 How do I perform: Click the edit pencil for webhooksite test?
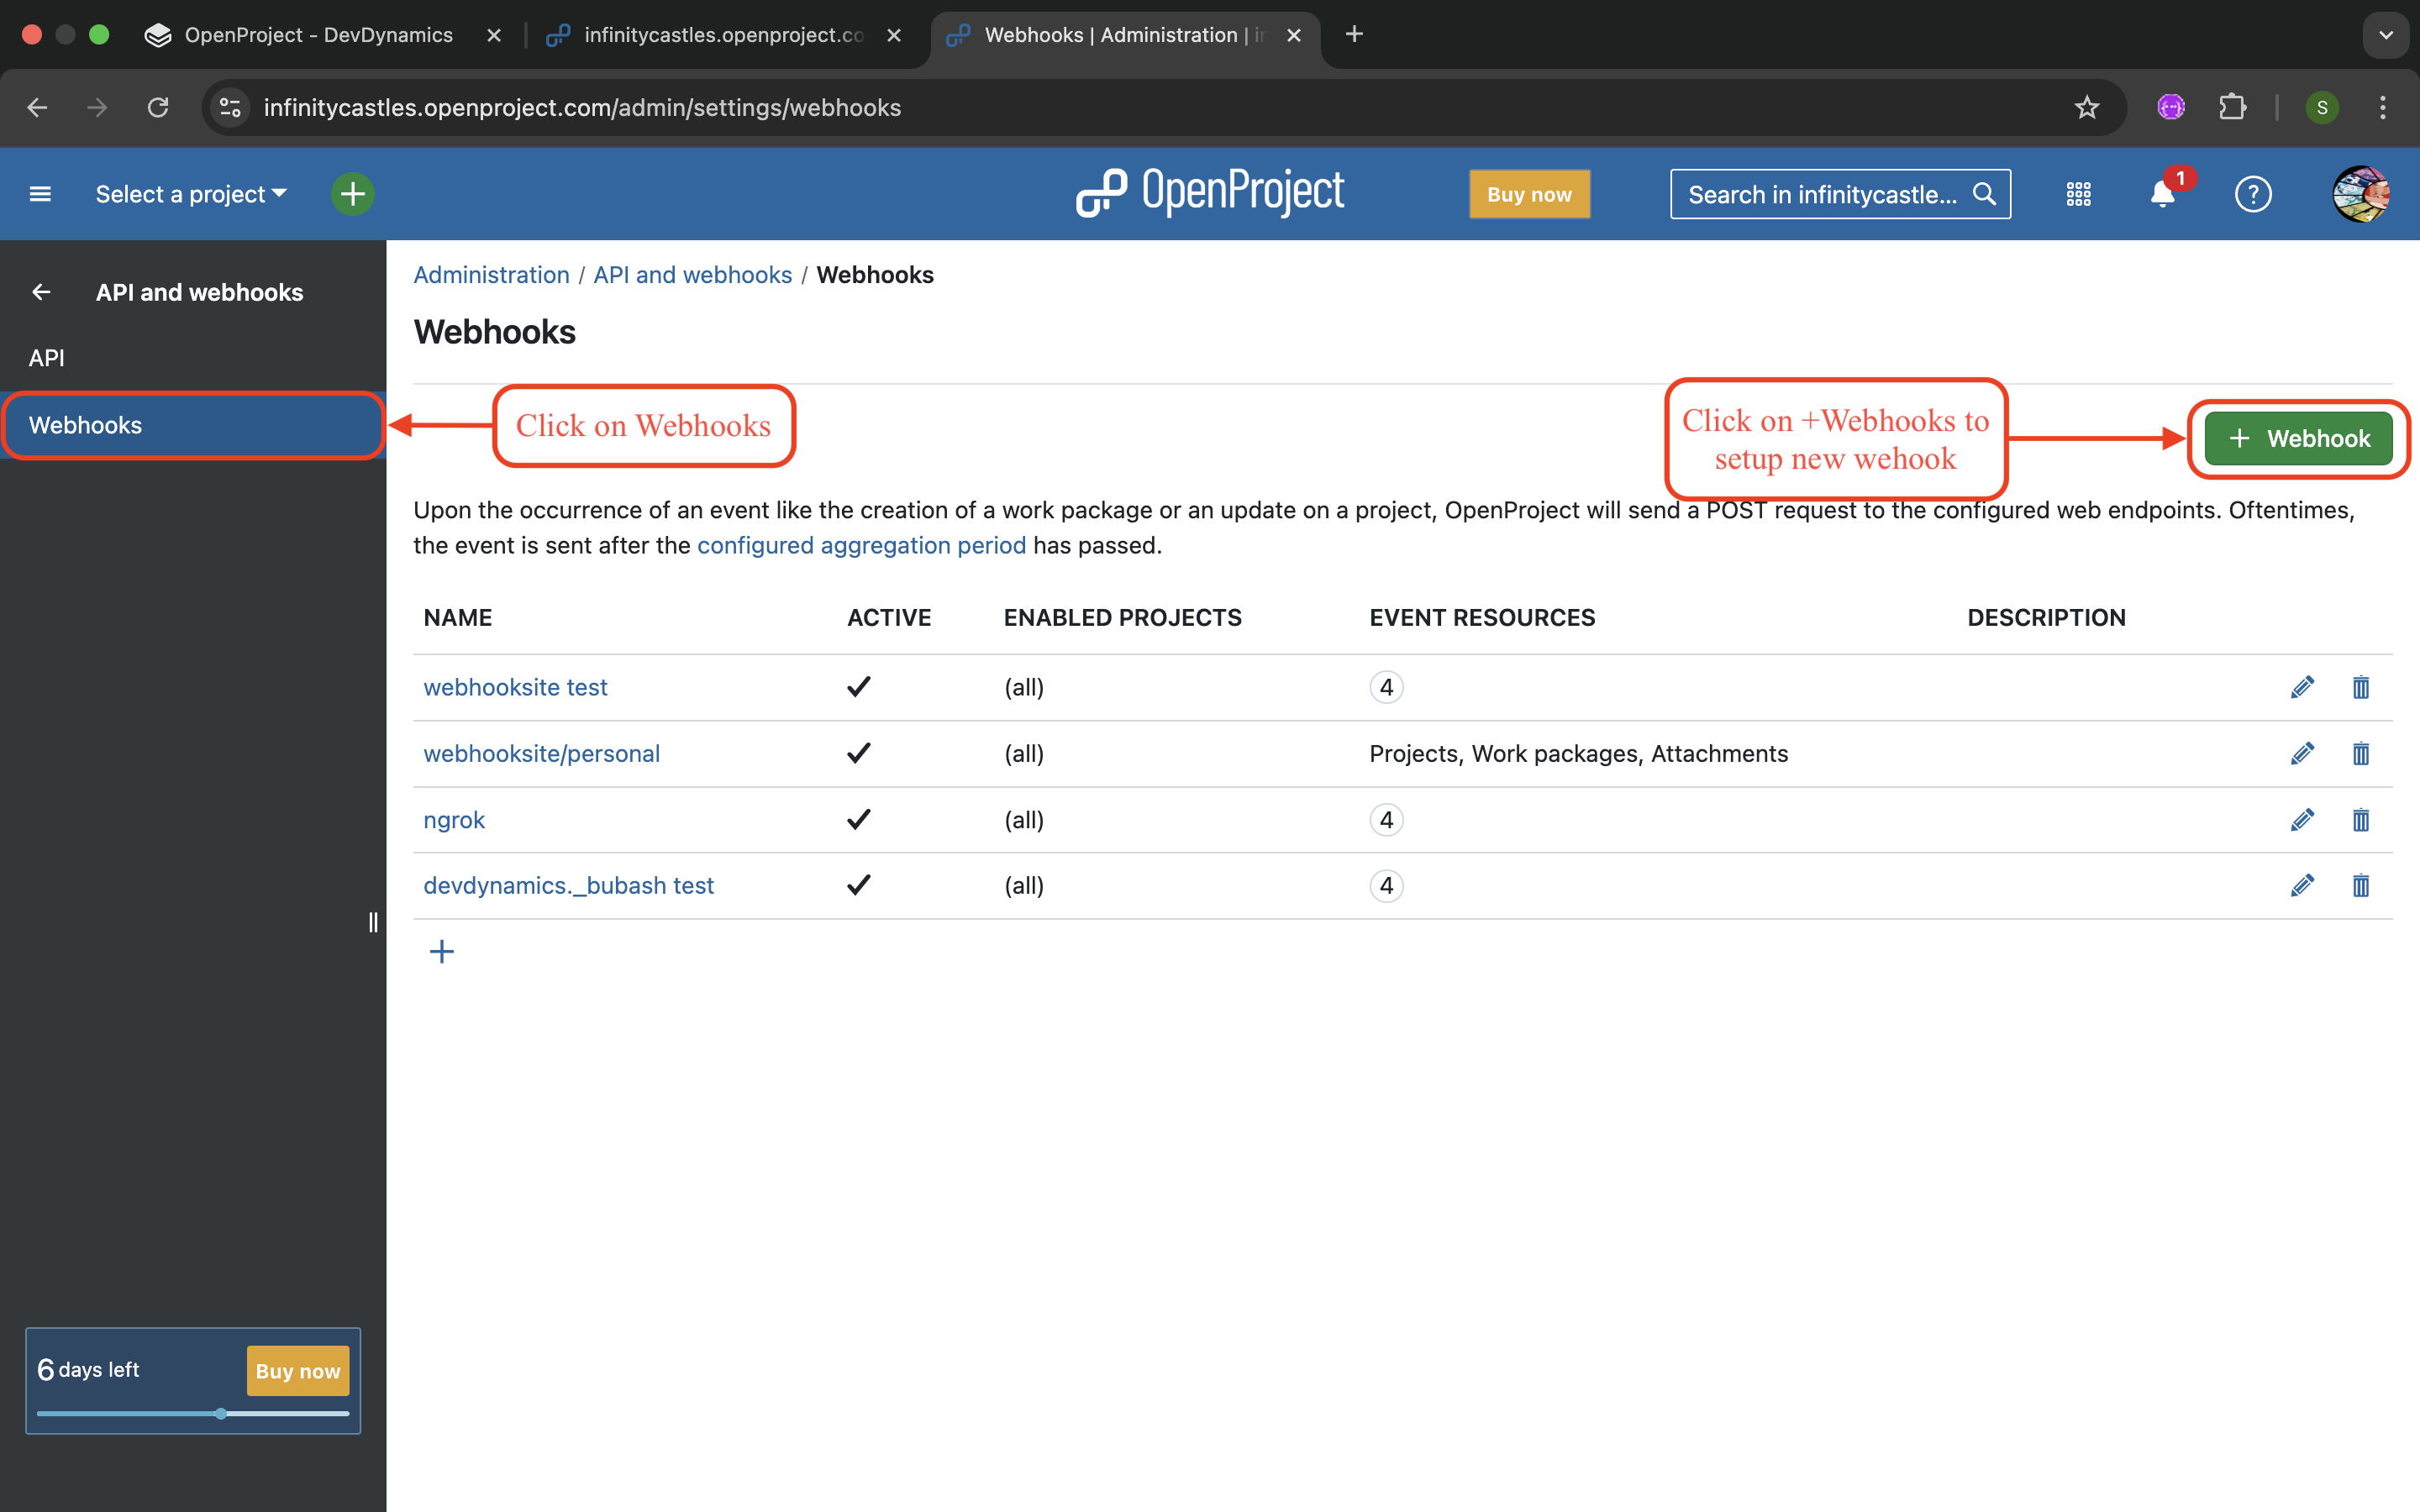coord(2302,687)
